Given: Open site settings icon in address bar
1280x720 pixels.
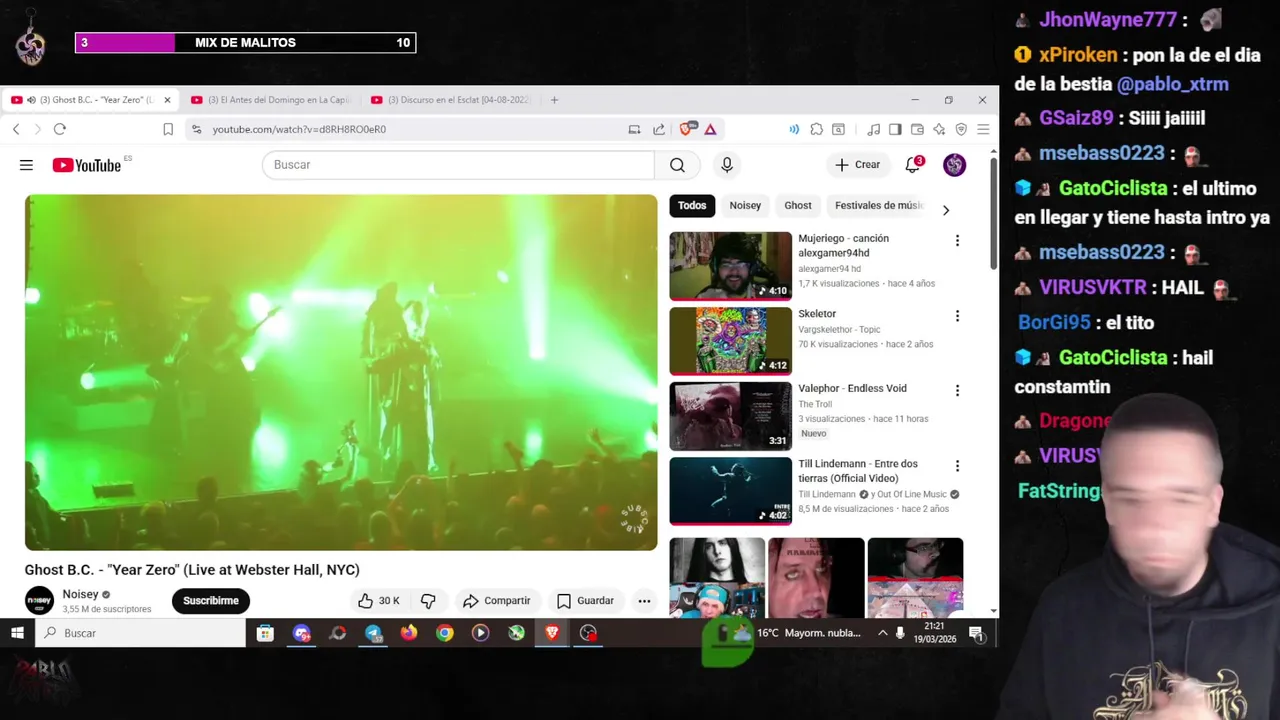Looking at the screenshot, I should coord(196,129).
